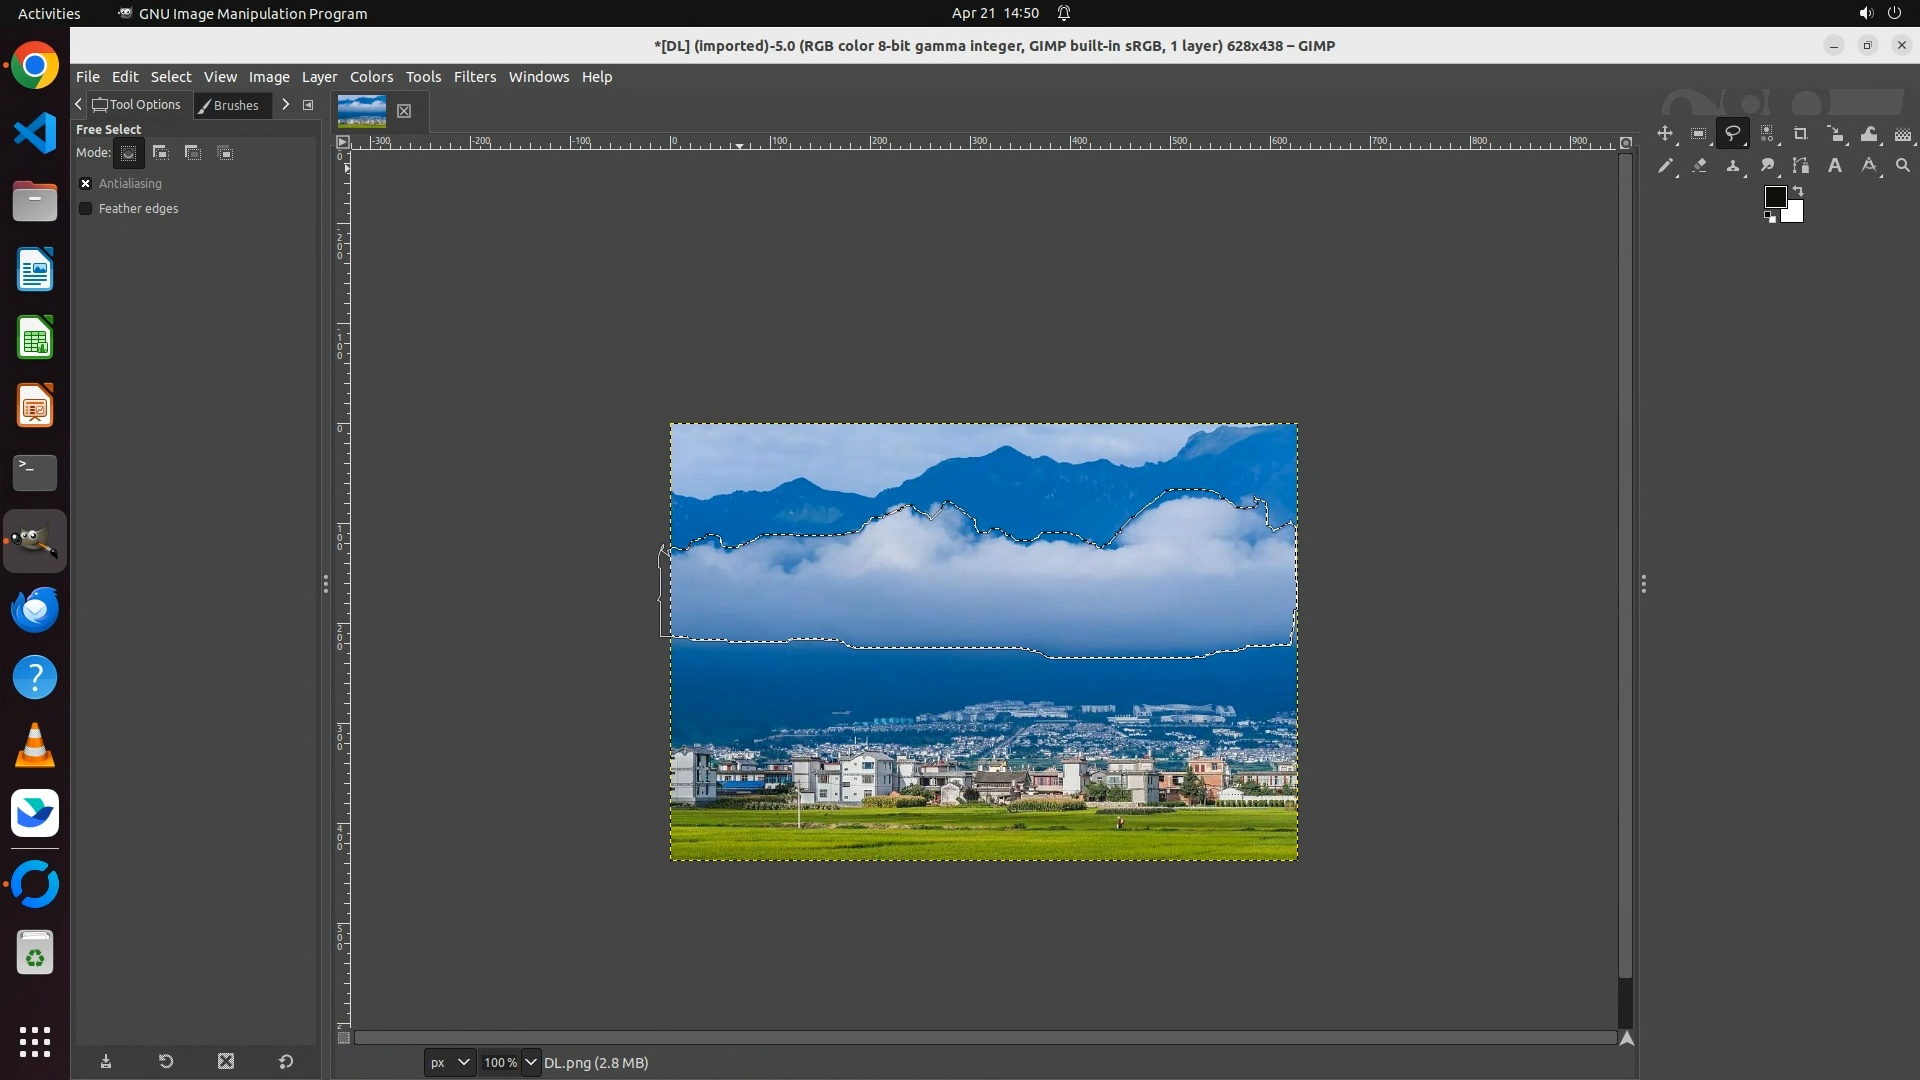Select the Warp Transform tool
Screen dimensions: 1920x1080
(x=1868, y=134)
